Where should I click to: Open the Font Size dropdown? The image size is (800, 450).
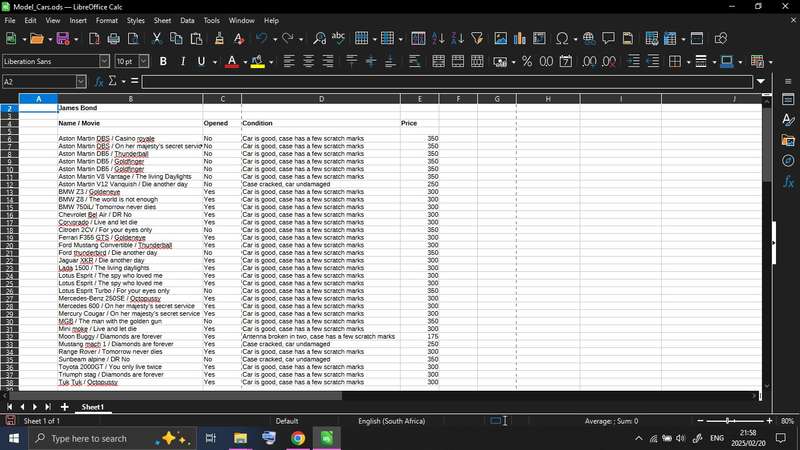(x=144, y=61)
